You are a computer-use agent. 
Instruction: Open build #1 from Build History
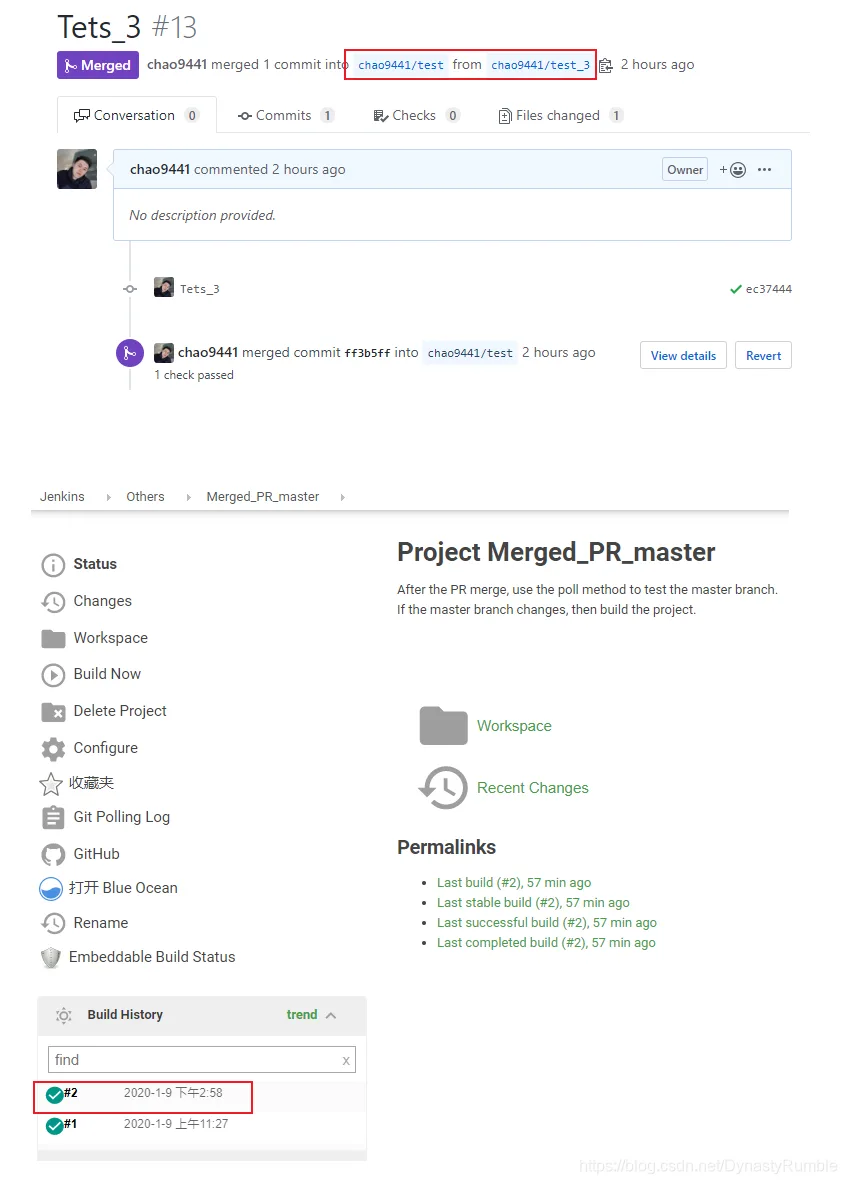(71, 1124)
